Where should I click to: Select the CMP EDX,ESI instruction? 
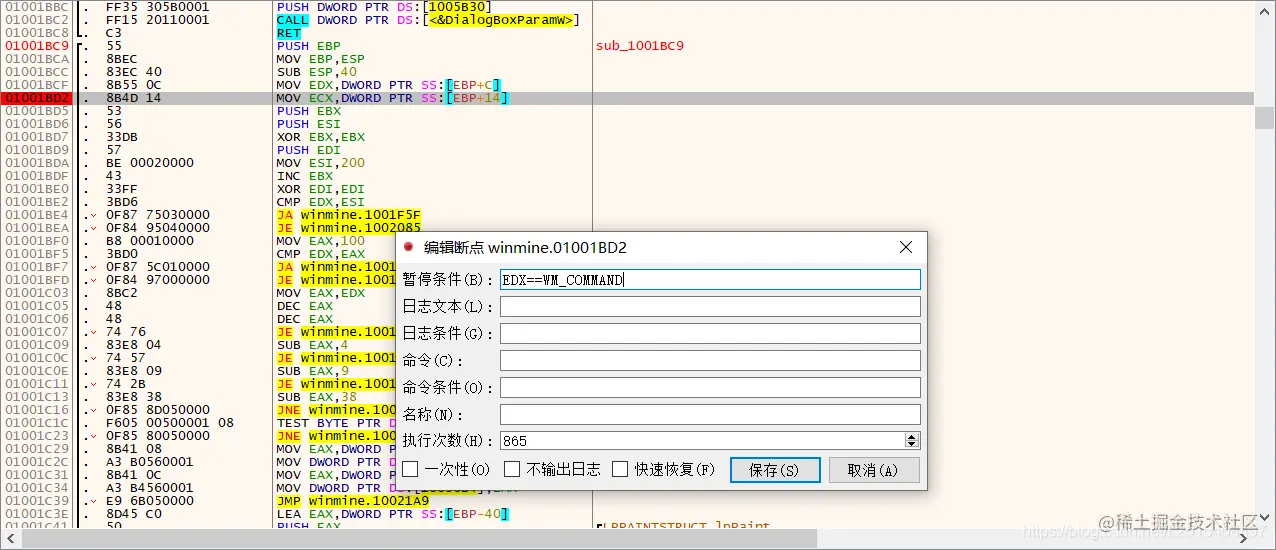(321, 202)
